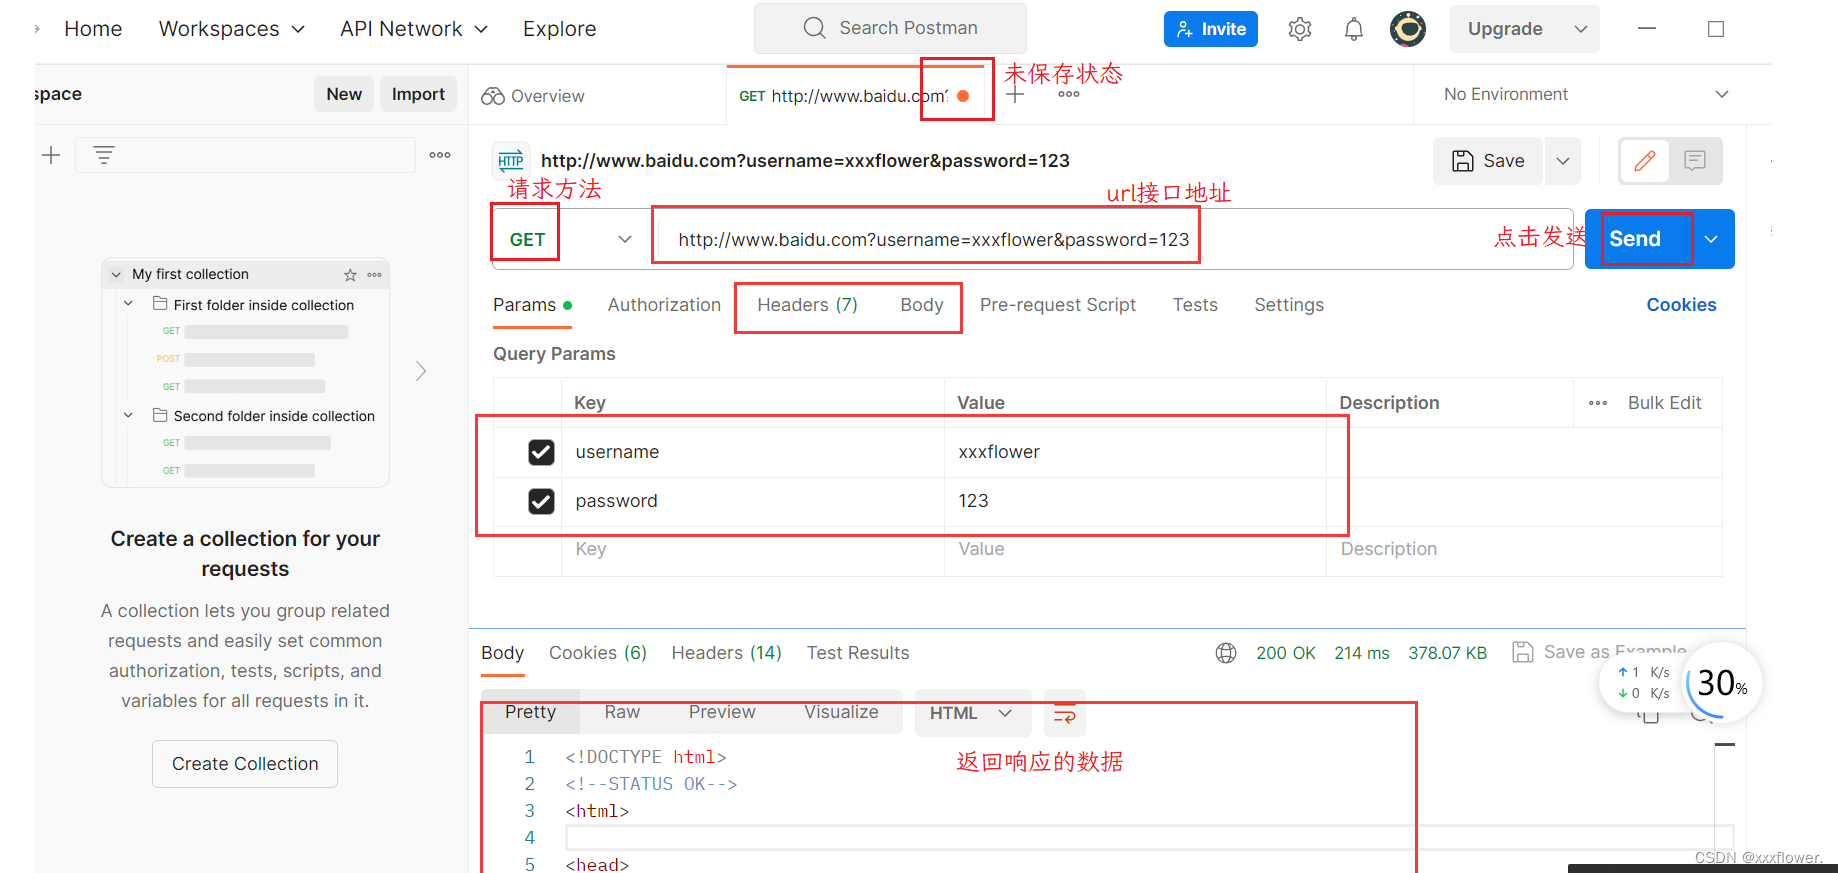Go to the Home menu item

pos(93,29)
